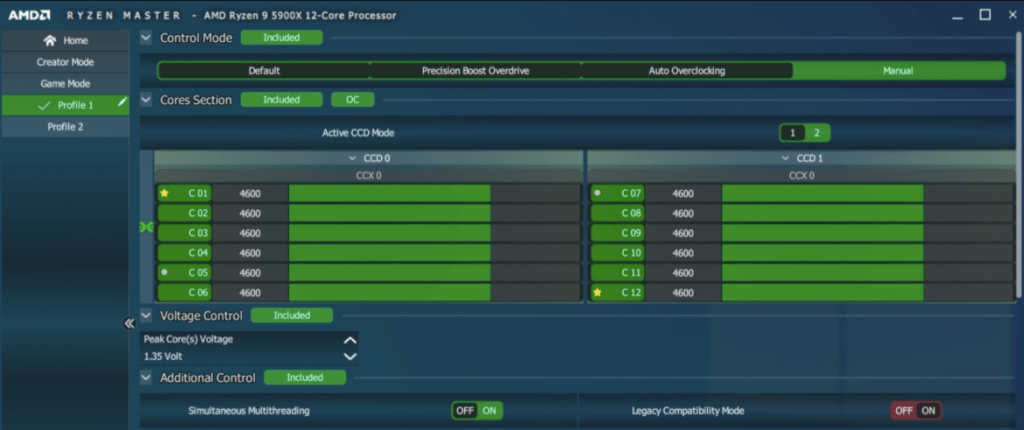Adjust the C 01 frequency slider bar
This screenshot has width=1024, height=430.
click(x=434, y=193)
